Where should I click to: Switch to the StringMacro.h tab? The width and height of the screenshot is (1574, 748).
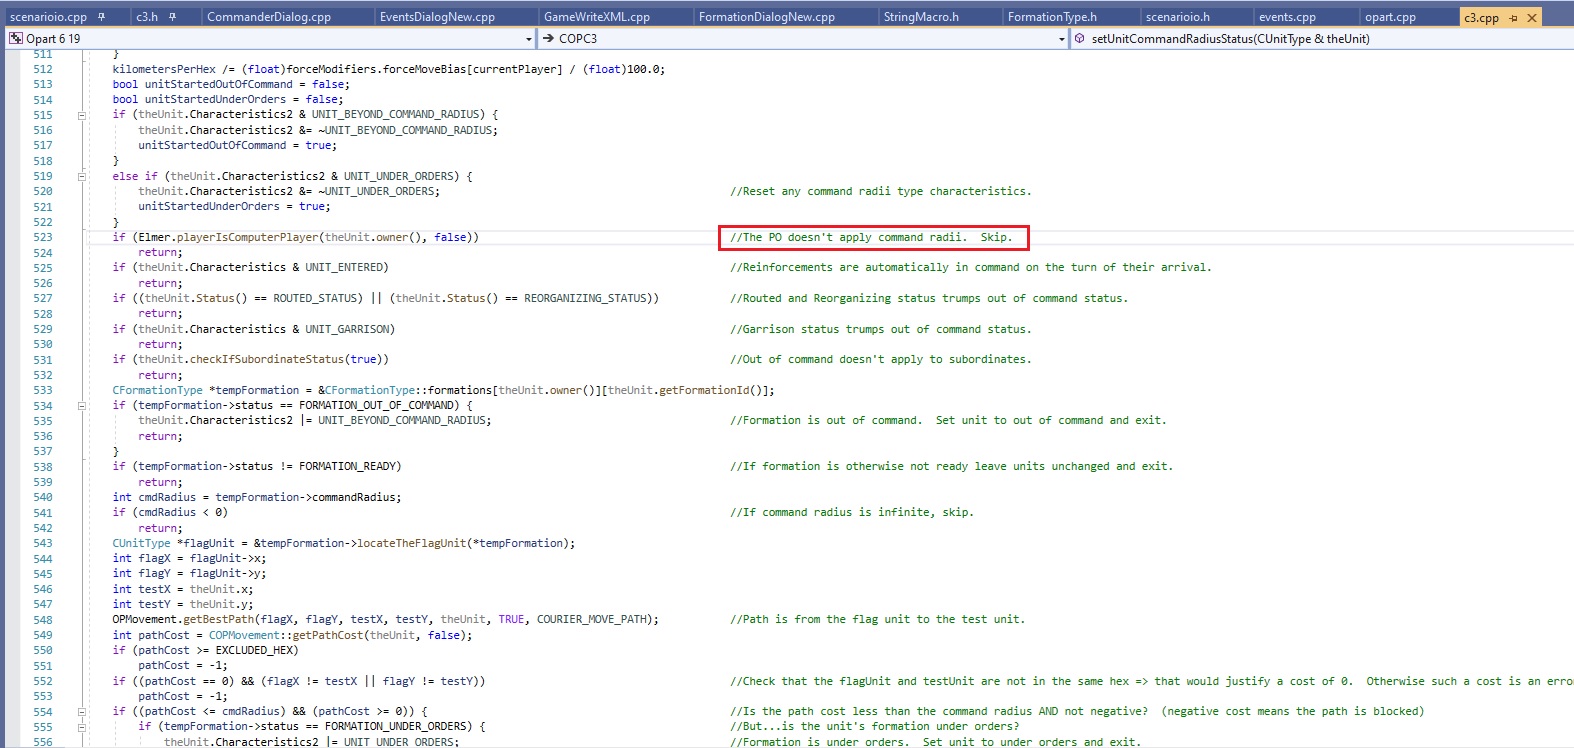[921, 17]
